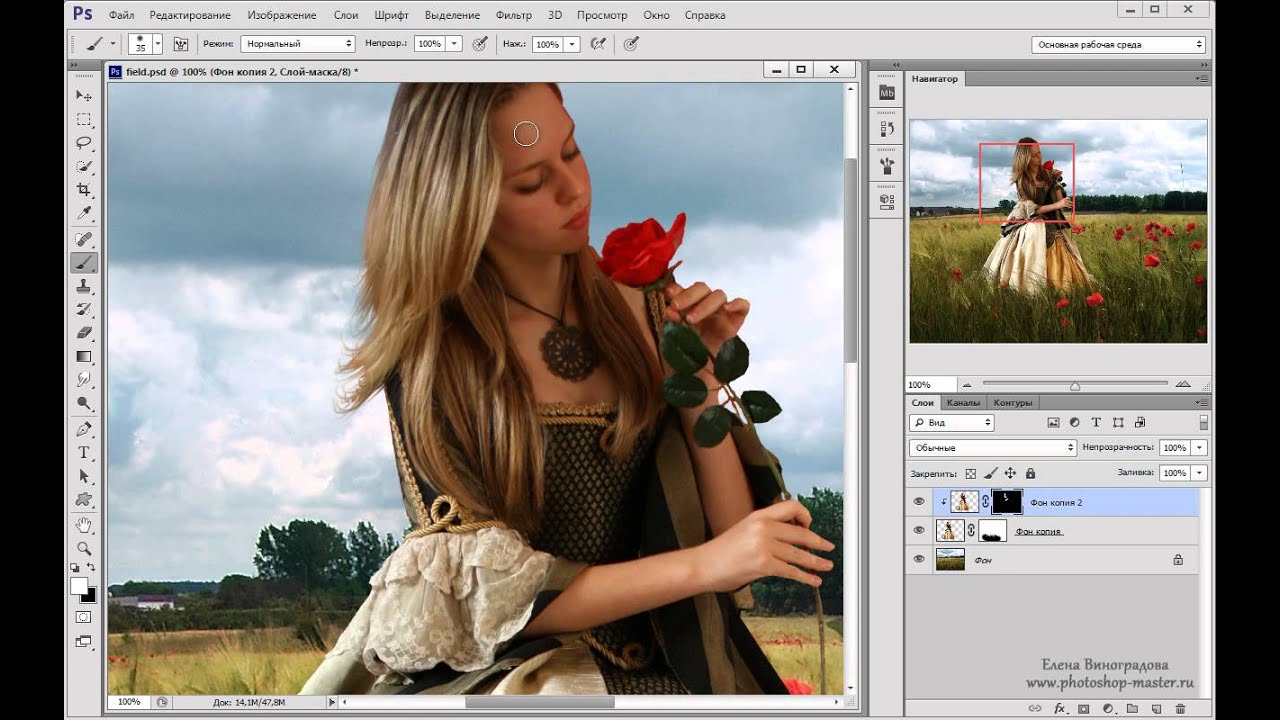
Task: Select the Brush tool in the toolbox
Action: point(84,263)
